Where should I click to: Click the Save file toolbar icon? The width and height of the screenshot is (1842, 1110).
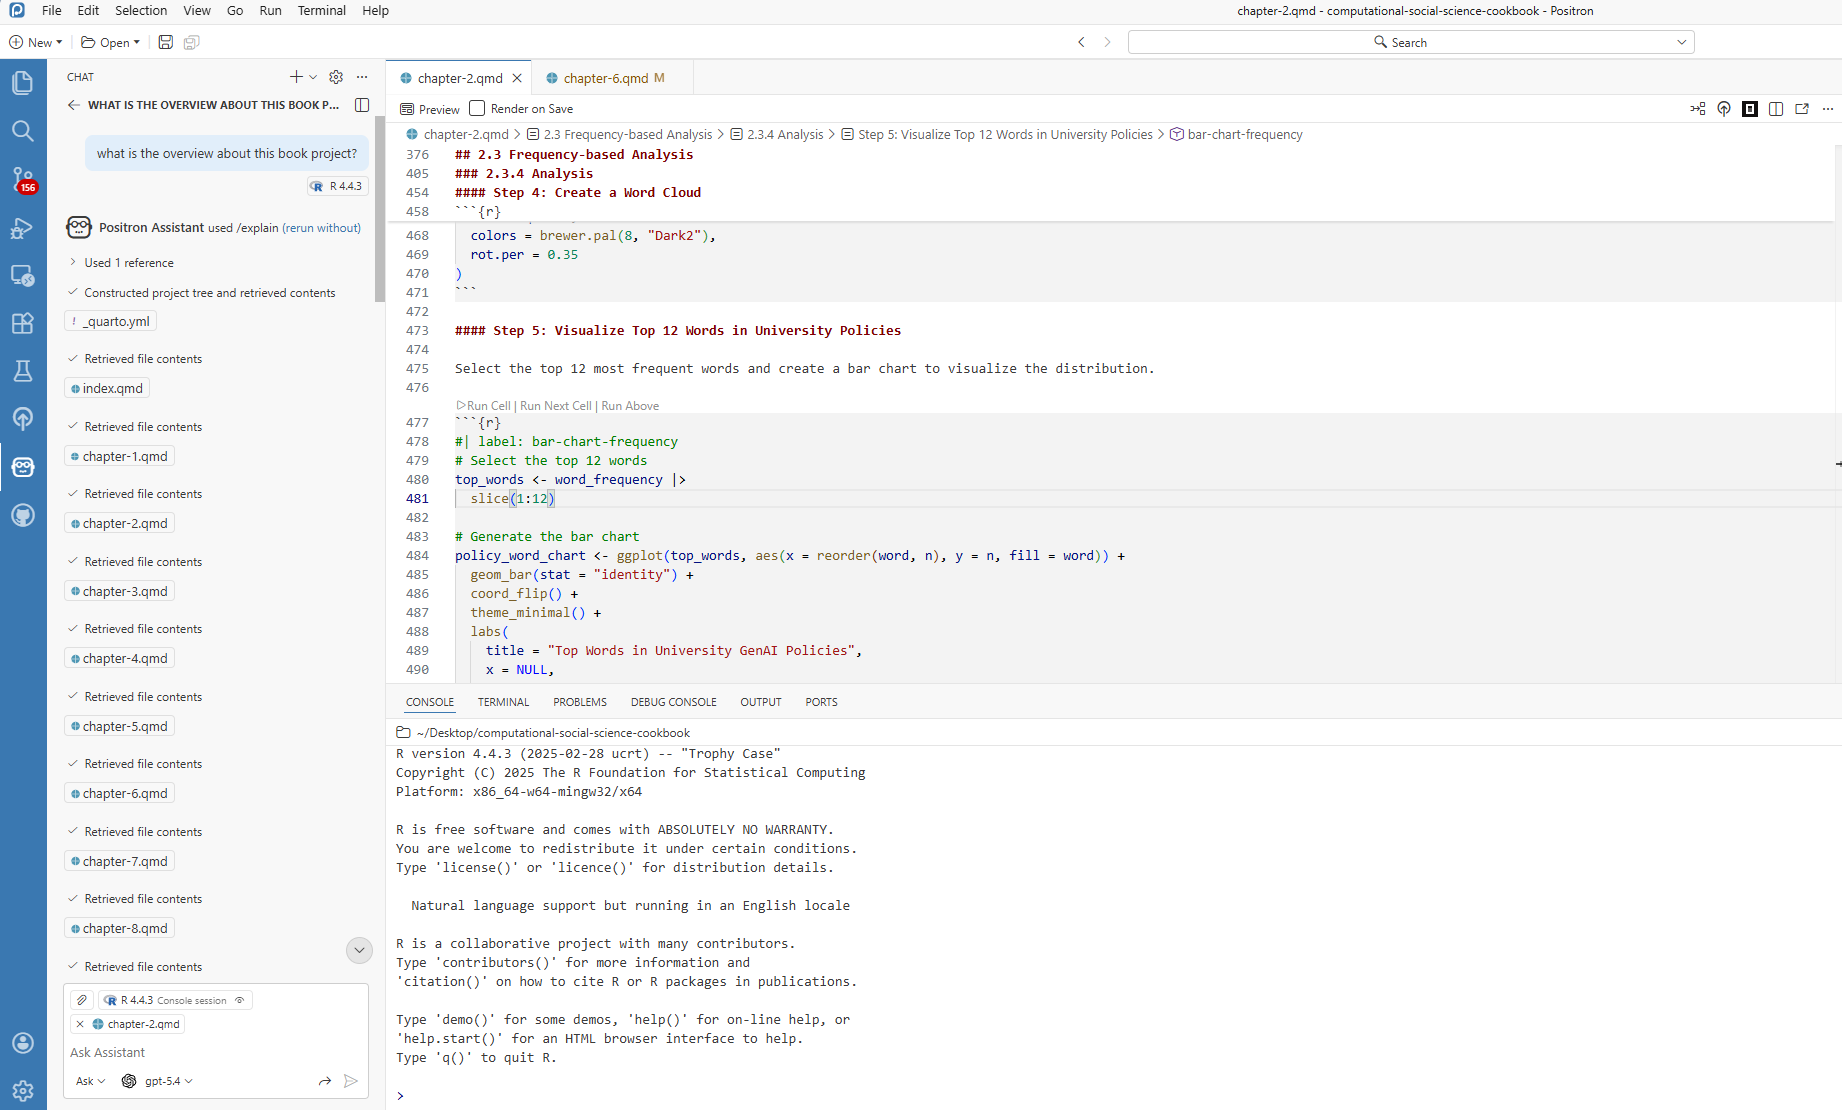(x=166, y=42)
